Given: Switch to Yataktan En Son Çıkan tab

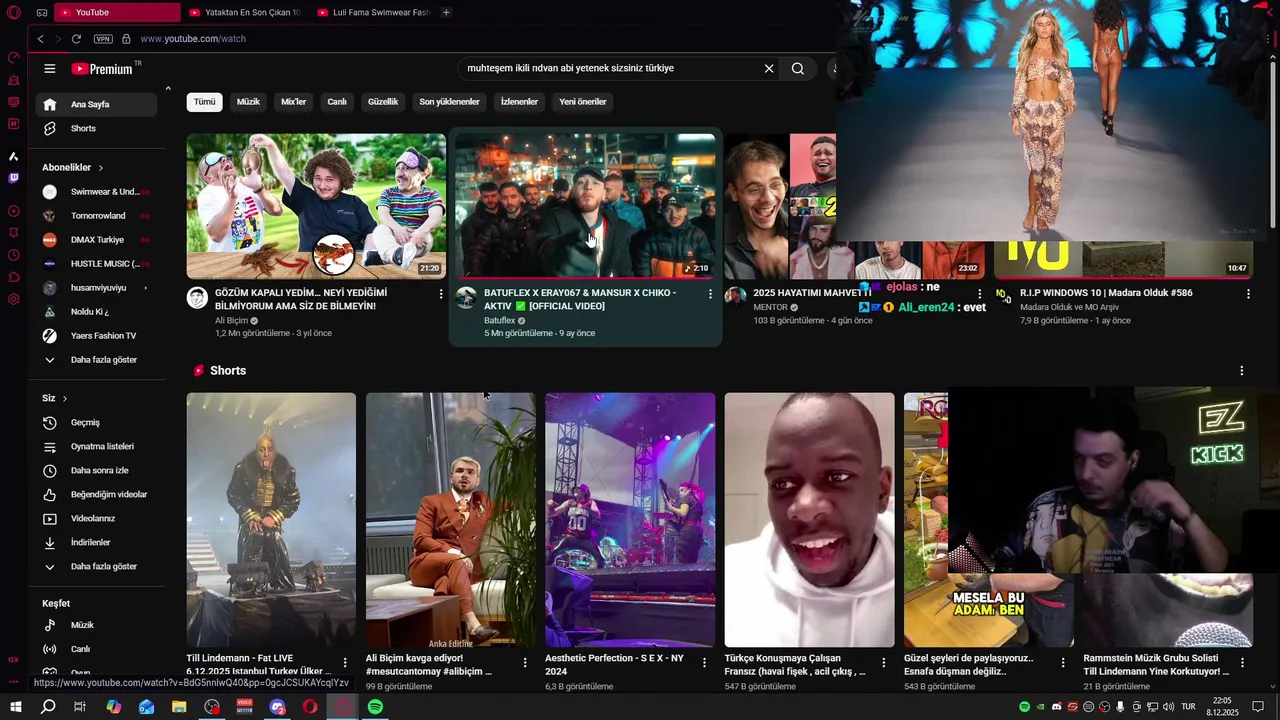Looking at the screenshot, I should coord(244,12).
